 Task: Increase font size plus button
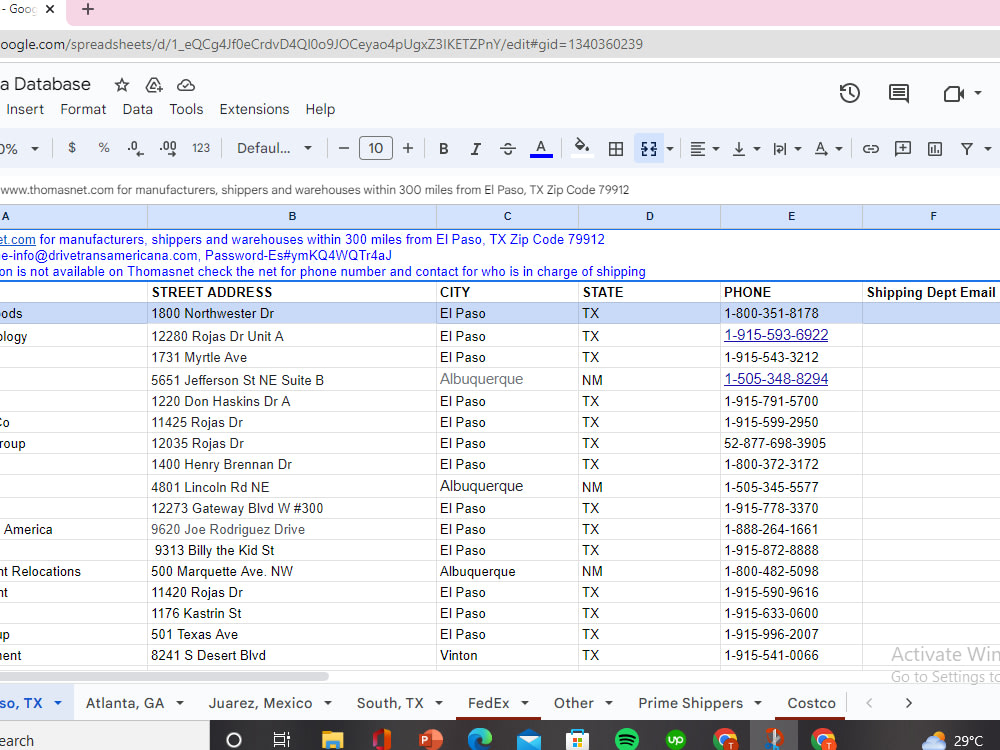click(x=408, y=149)
